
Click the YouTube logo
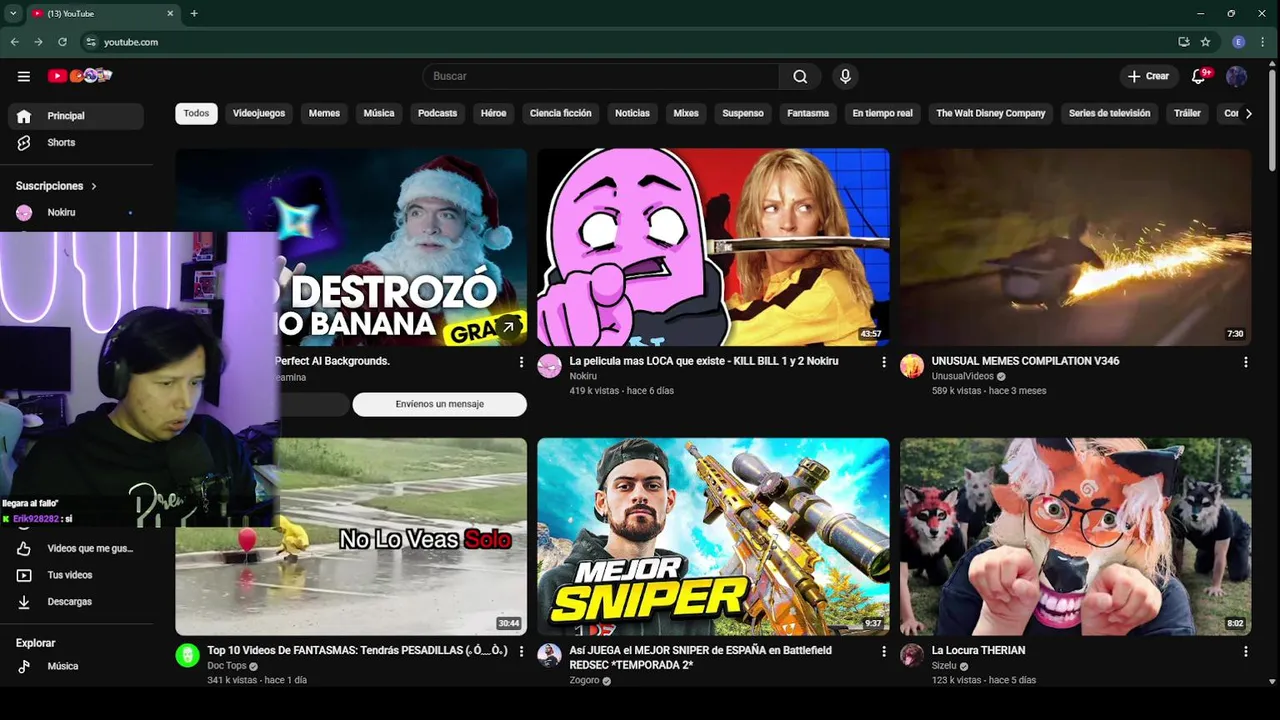click(80, 76)
